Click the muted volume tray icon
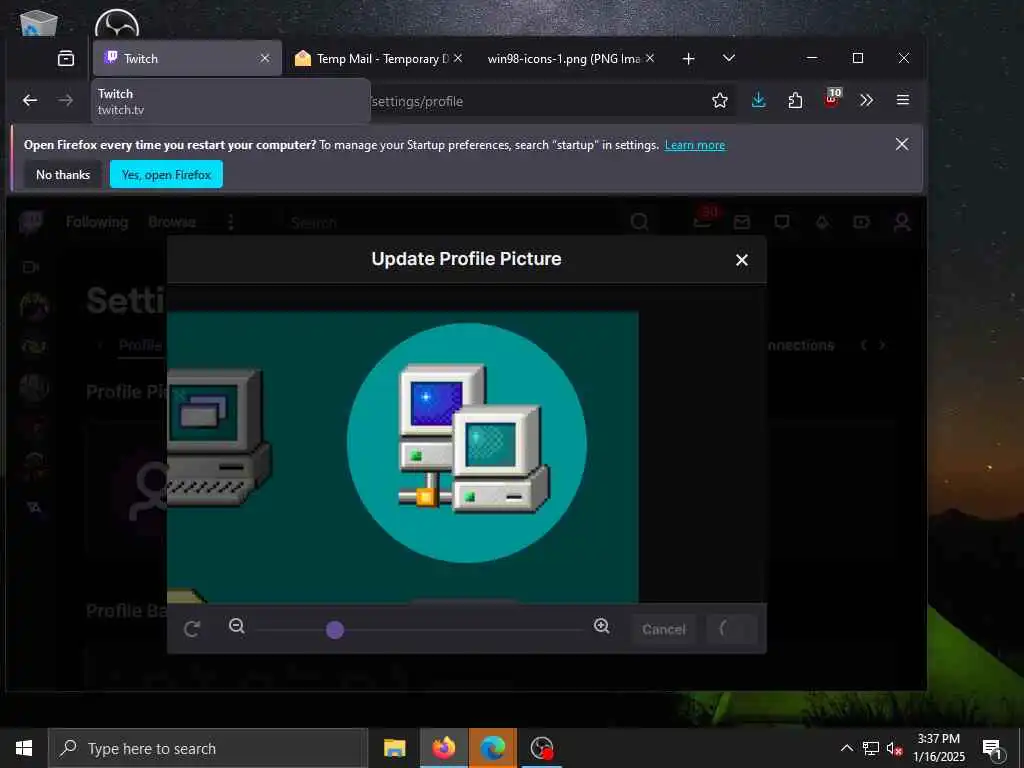 point(894,748)
